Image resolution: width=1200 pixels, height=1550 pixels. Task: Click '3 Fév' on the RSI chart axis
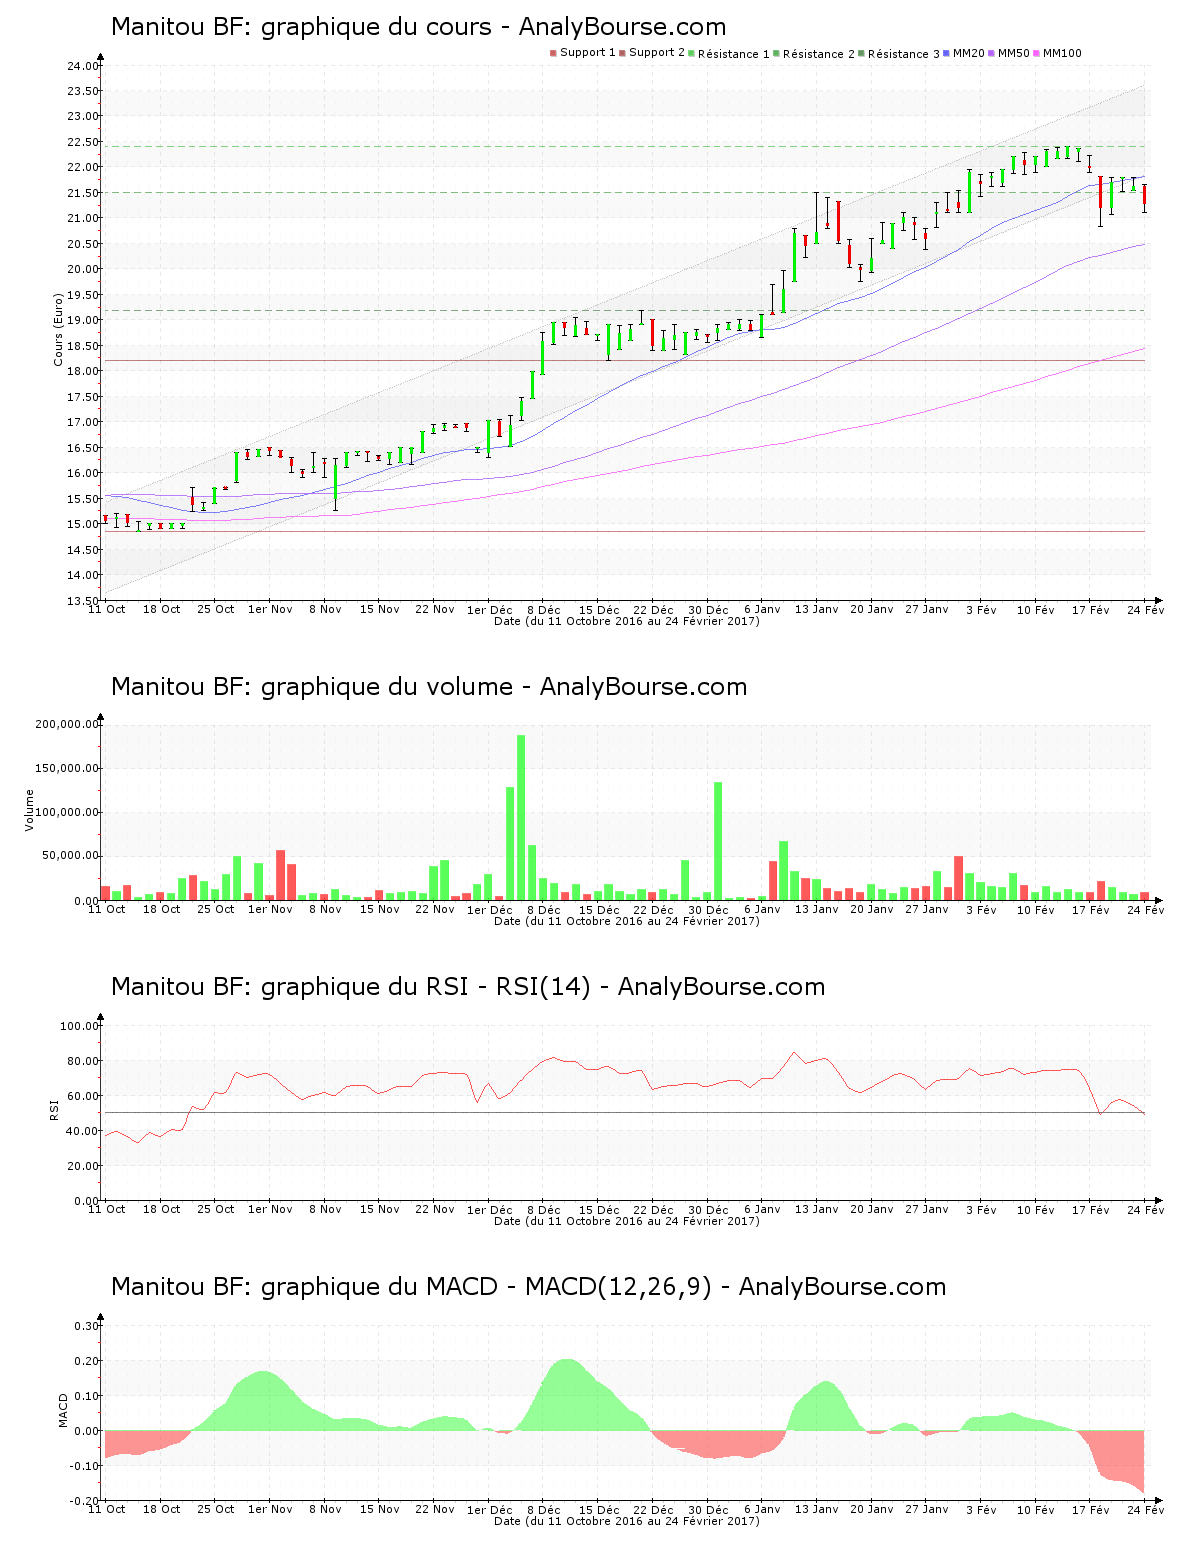coord(981,1209)
